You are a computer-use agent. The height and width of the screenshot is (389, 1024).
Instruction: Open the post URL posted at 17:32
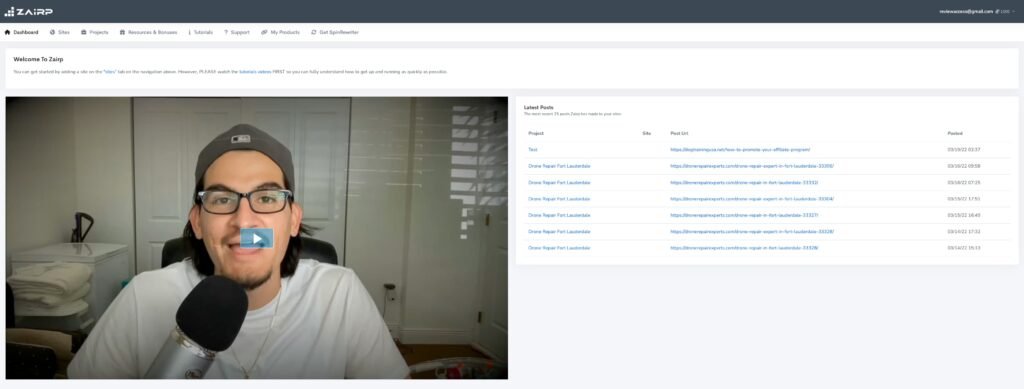click(x=752, y=231)
